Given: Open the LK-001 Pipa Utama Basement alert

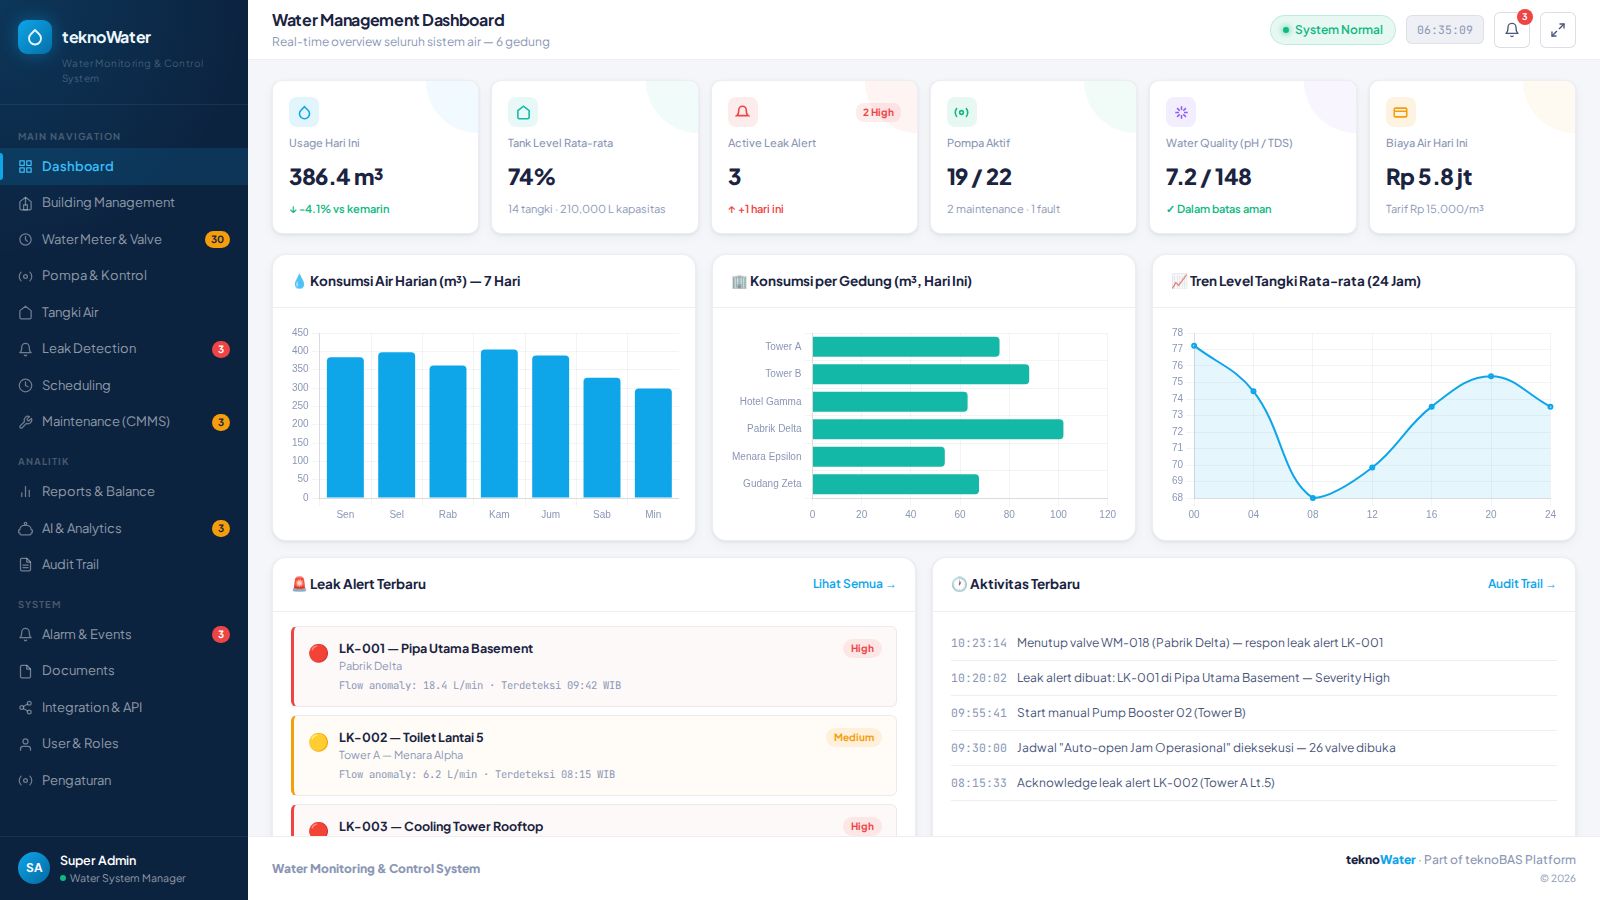Looking at the screenshot, I should pyautogui.click(x=594, y=667).
